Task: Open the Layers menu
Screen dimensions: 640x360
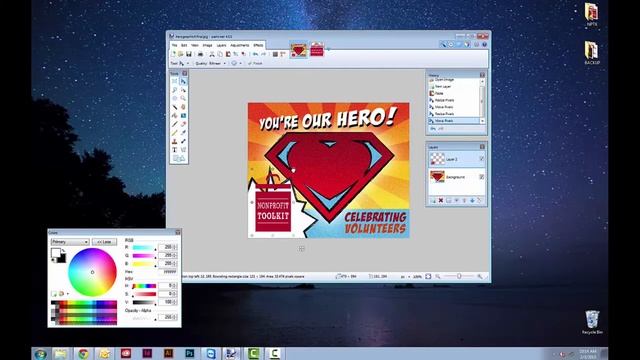Action: (x=221, y=45)
